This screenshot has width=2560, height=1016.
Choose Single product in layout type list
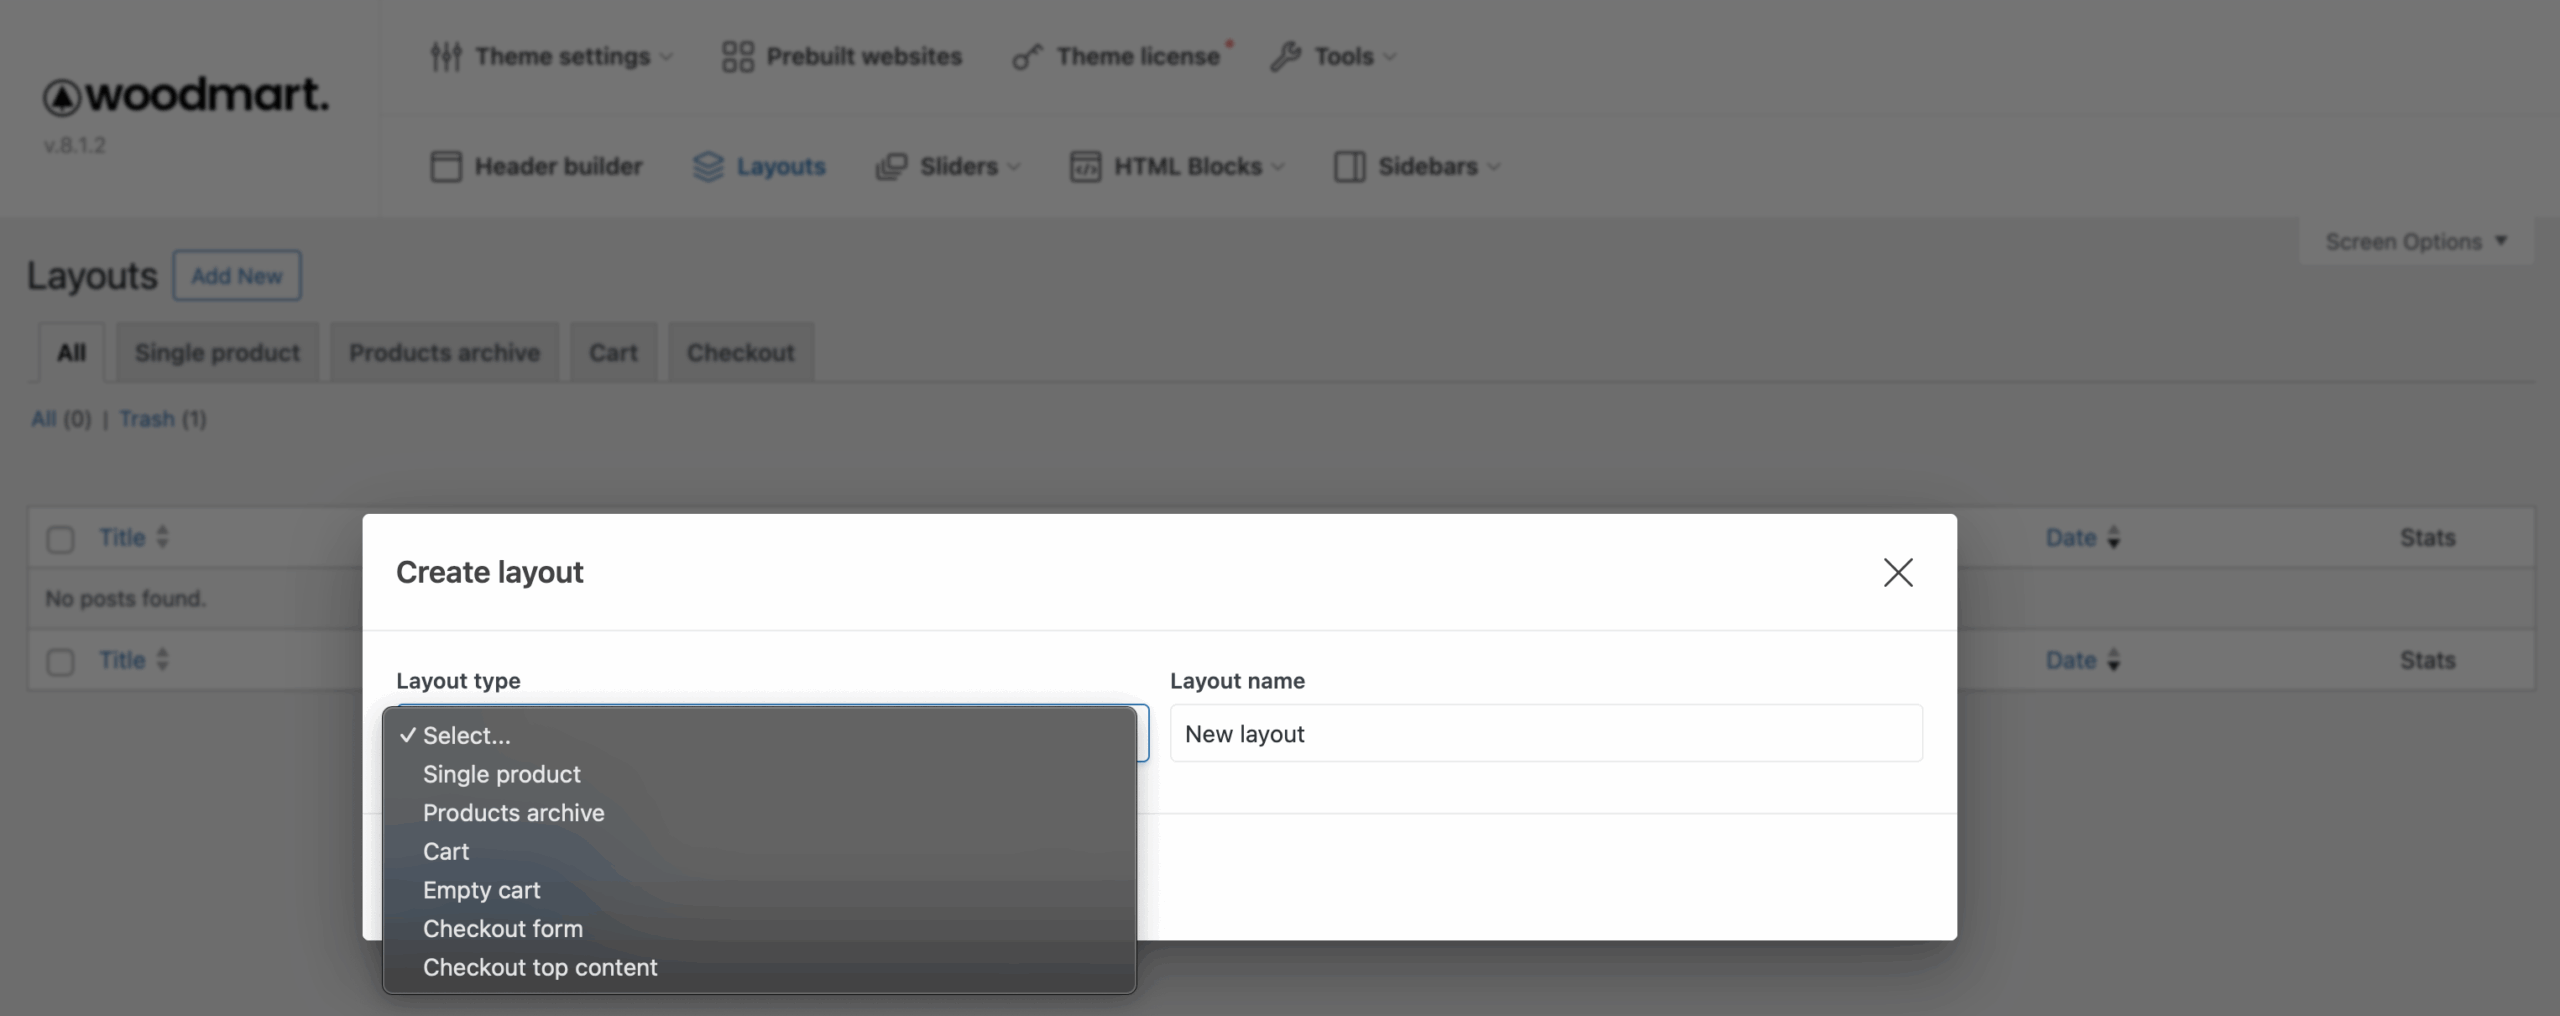pos(760,774)
